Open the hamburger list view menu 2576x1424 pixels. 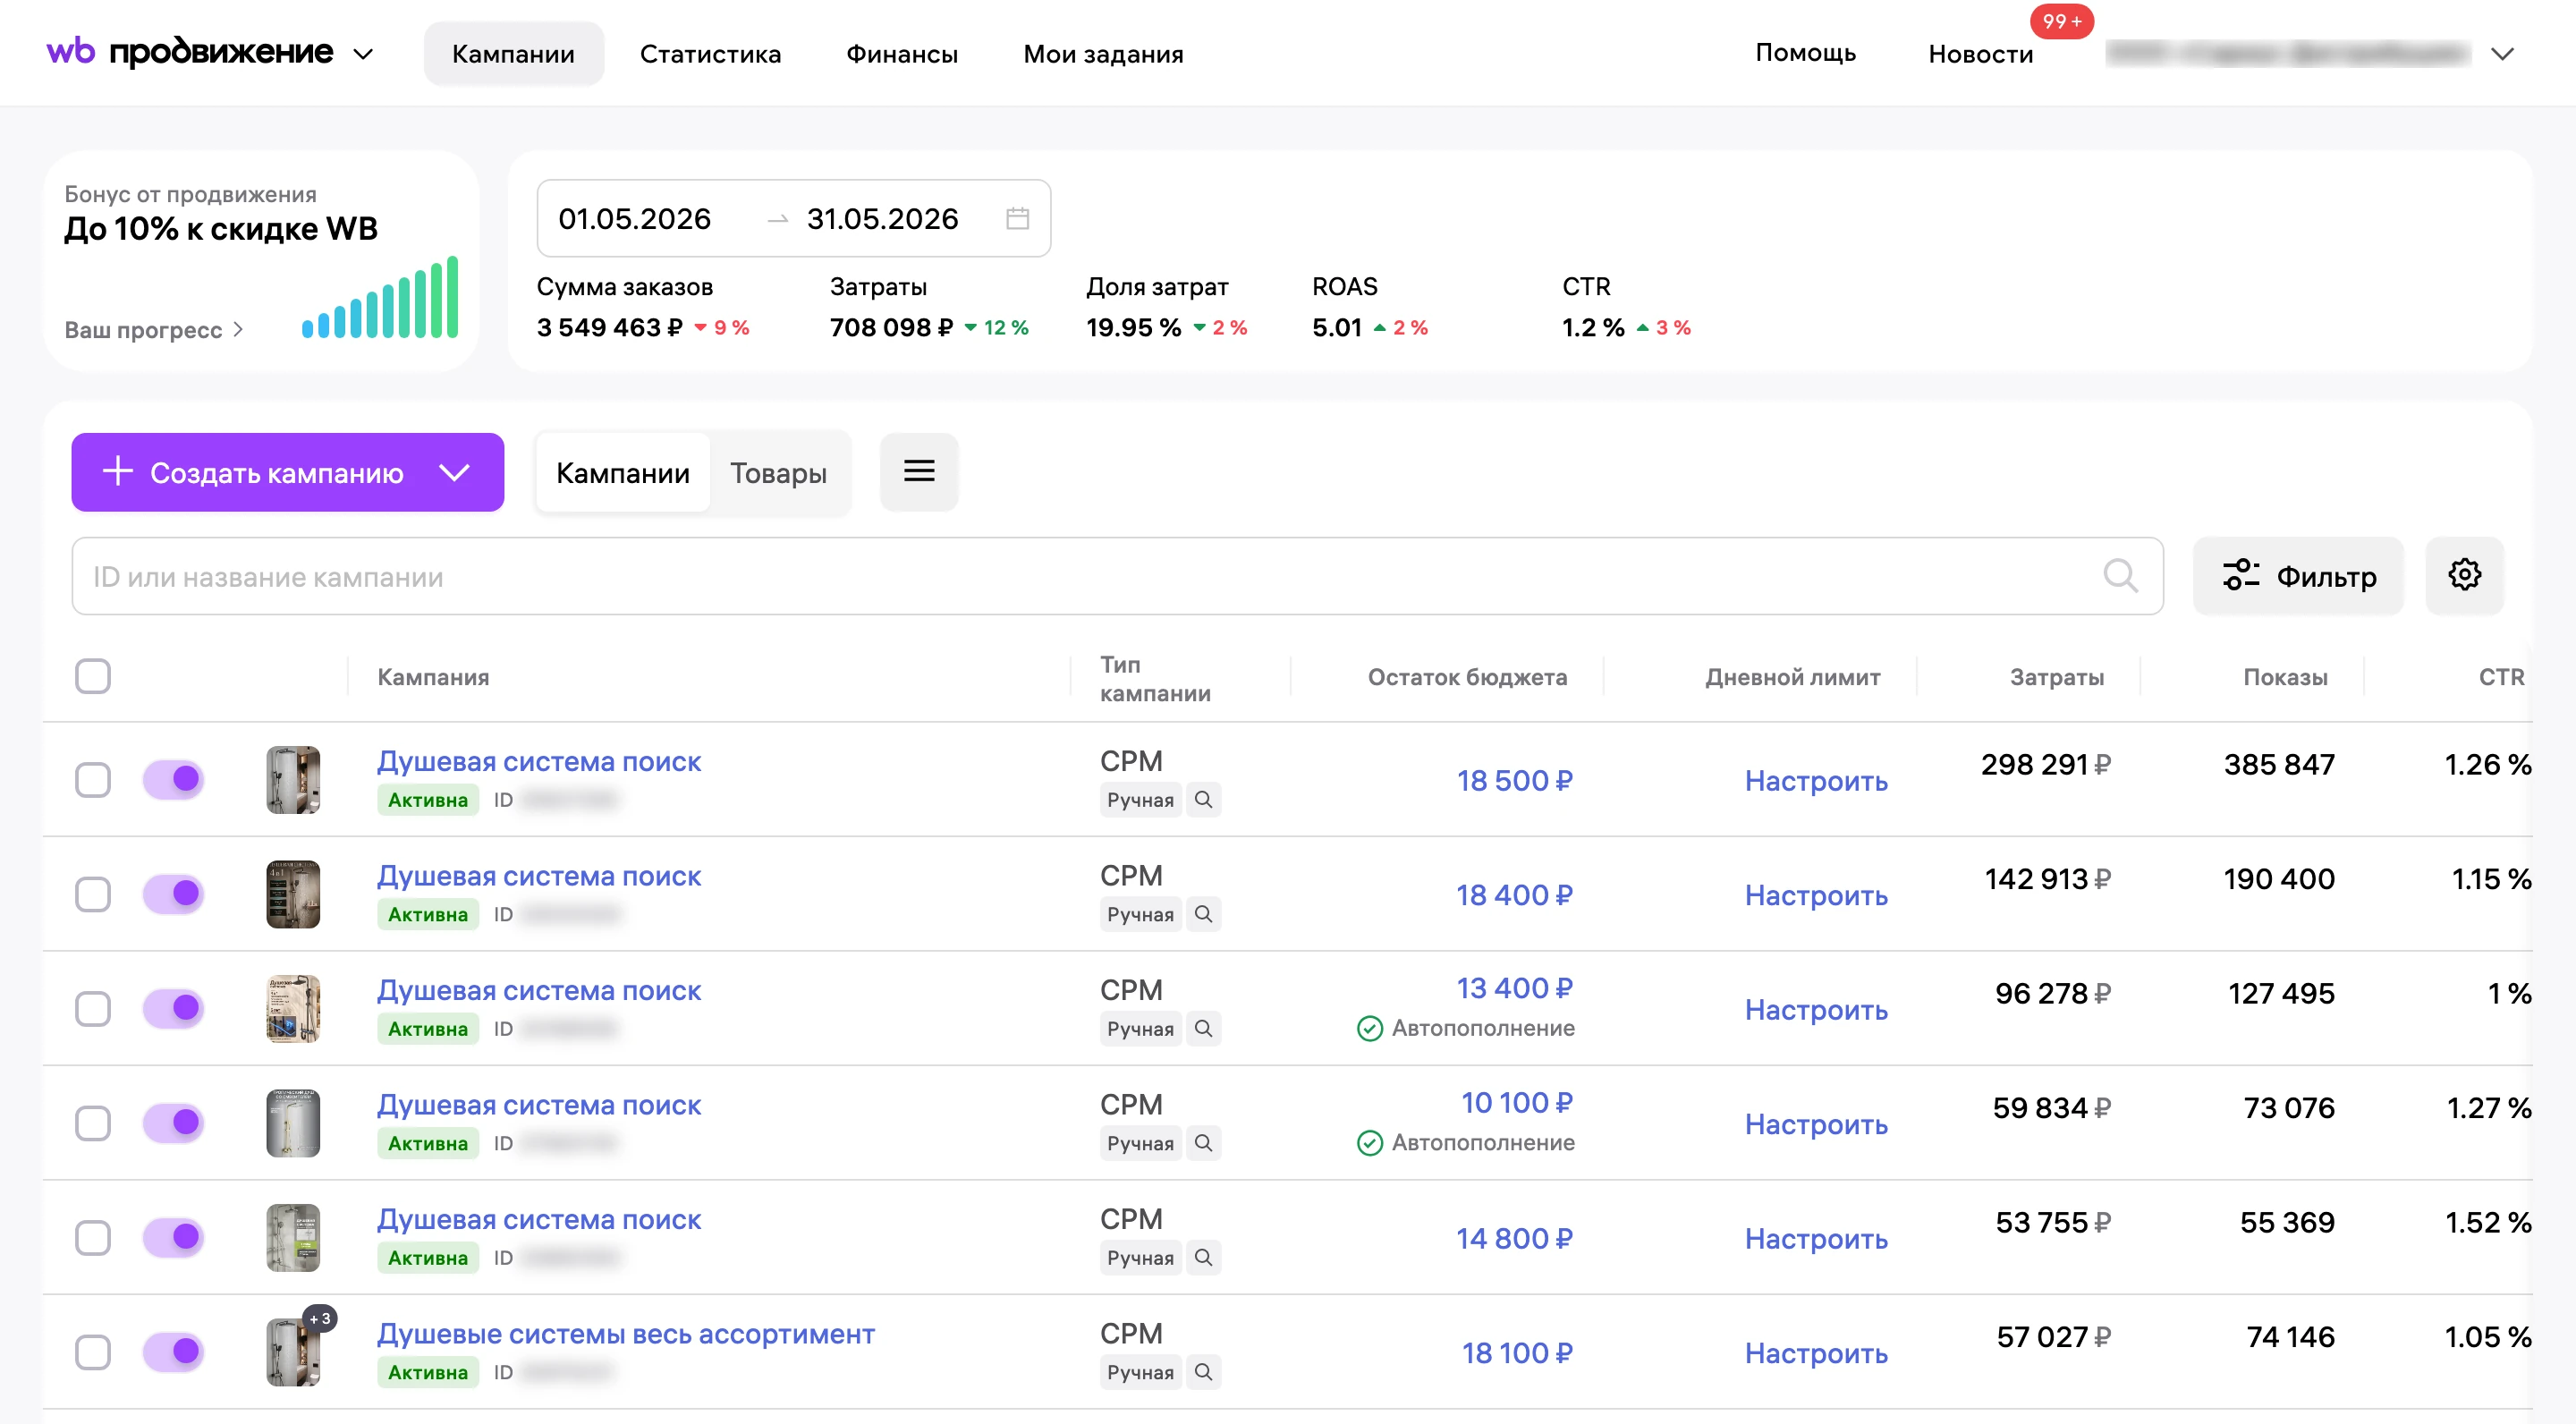[x=919, y=472]
